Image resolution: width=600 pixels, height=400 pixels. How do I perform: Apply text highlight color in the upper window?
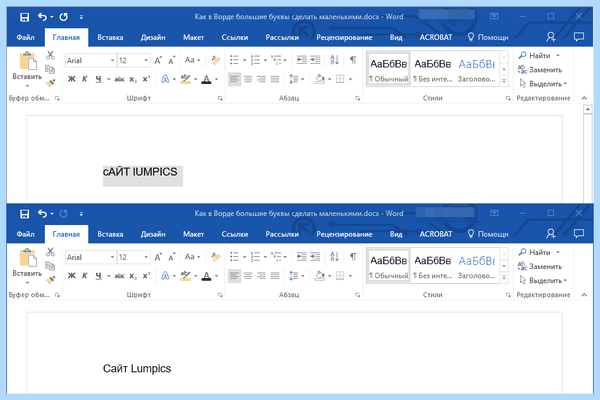pos(186,79)
